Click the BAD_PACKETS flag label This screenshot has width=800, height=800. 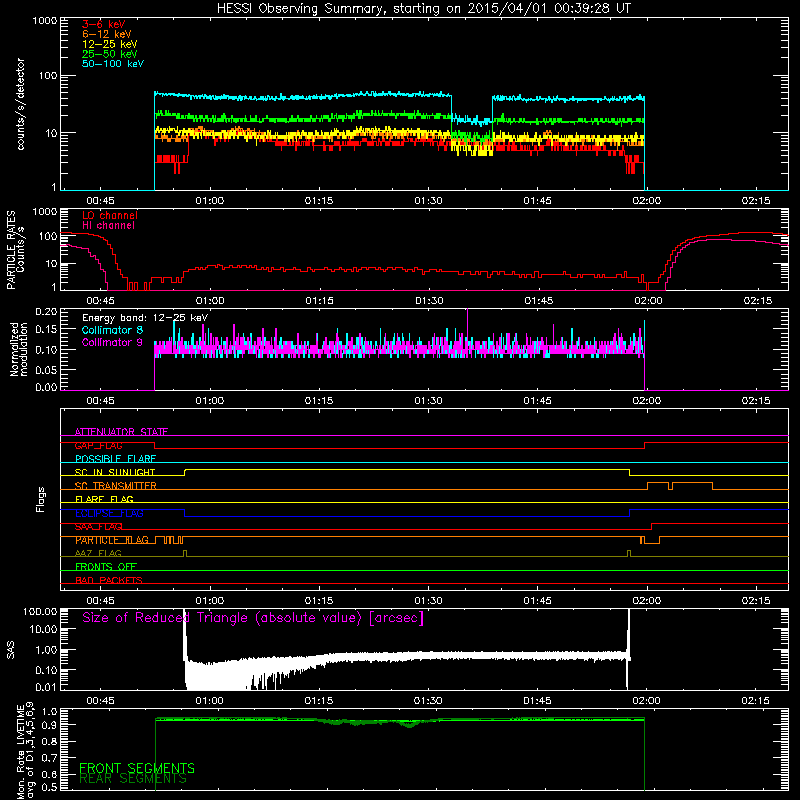click(109, 580)
